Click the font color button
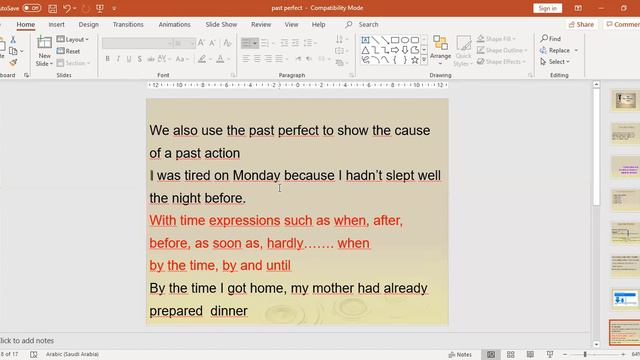640x360 pixels. (220, 59)
